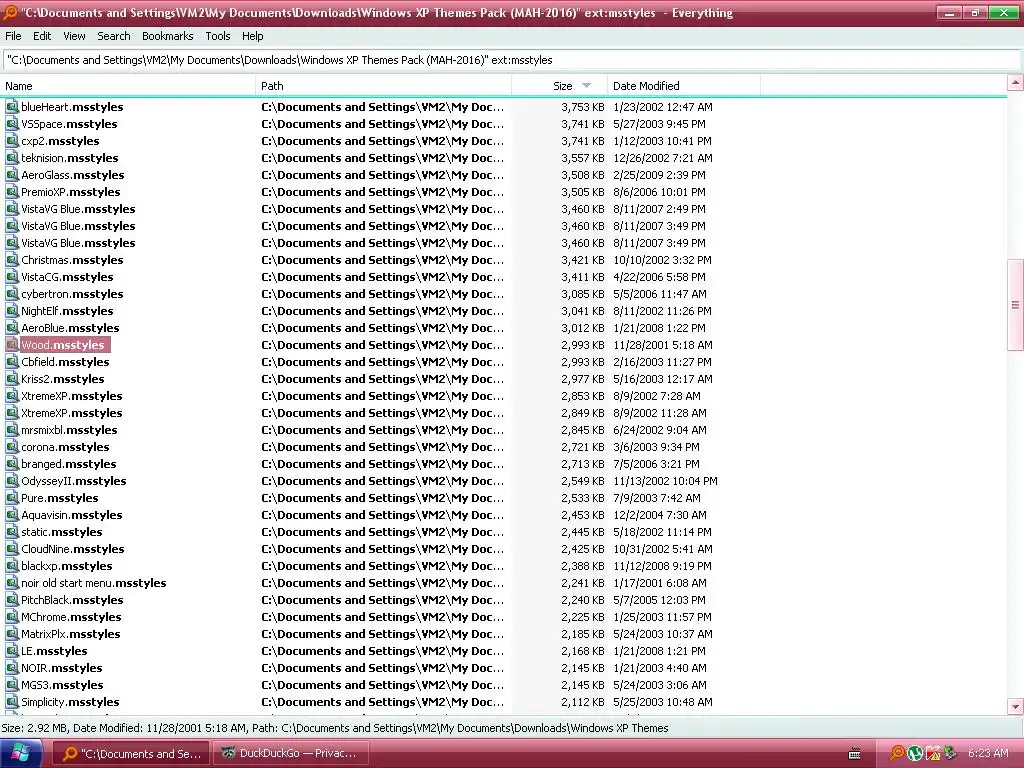Open the Windows Start button

click(21, 753)
